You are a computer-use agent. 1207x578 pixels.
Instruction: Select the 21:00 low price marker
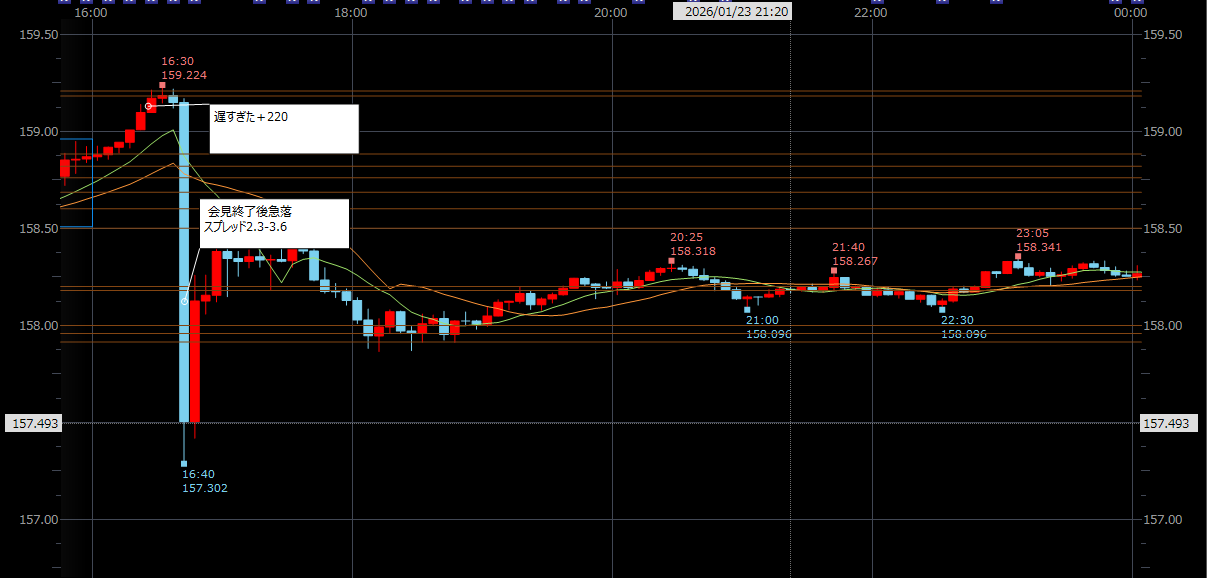pos(747,310)
